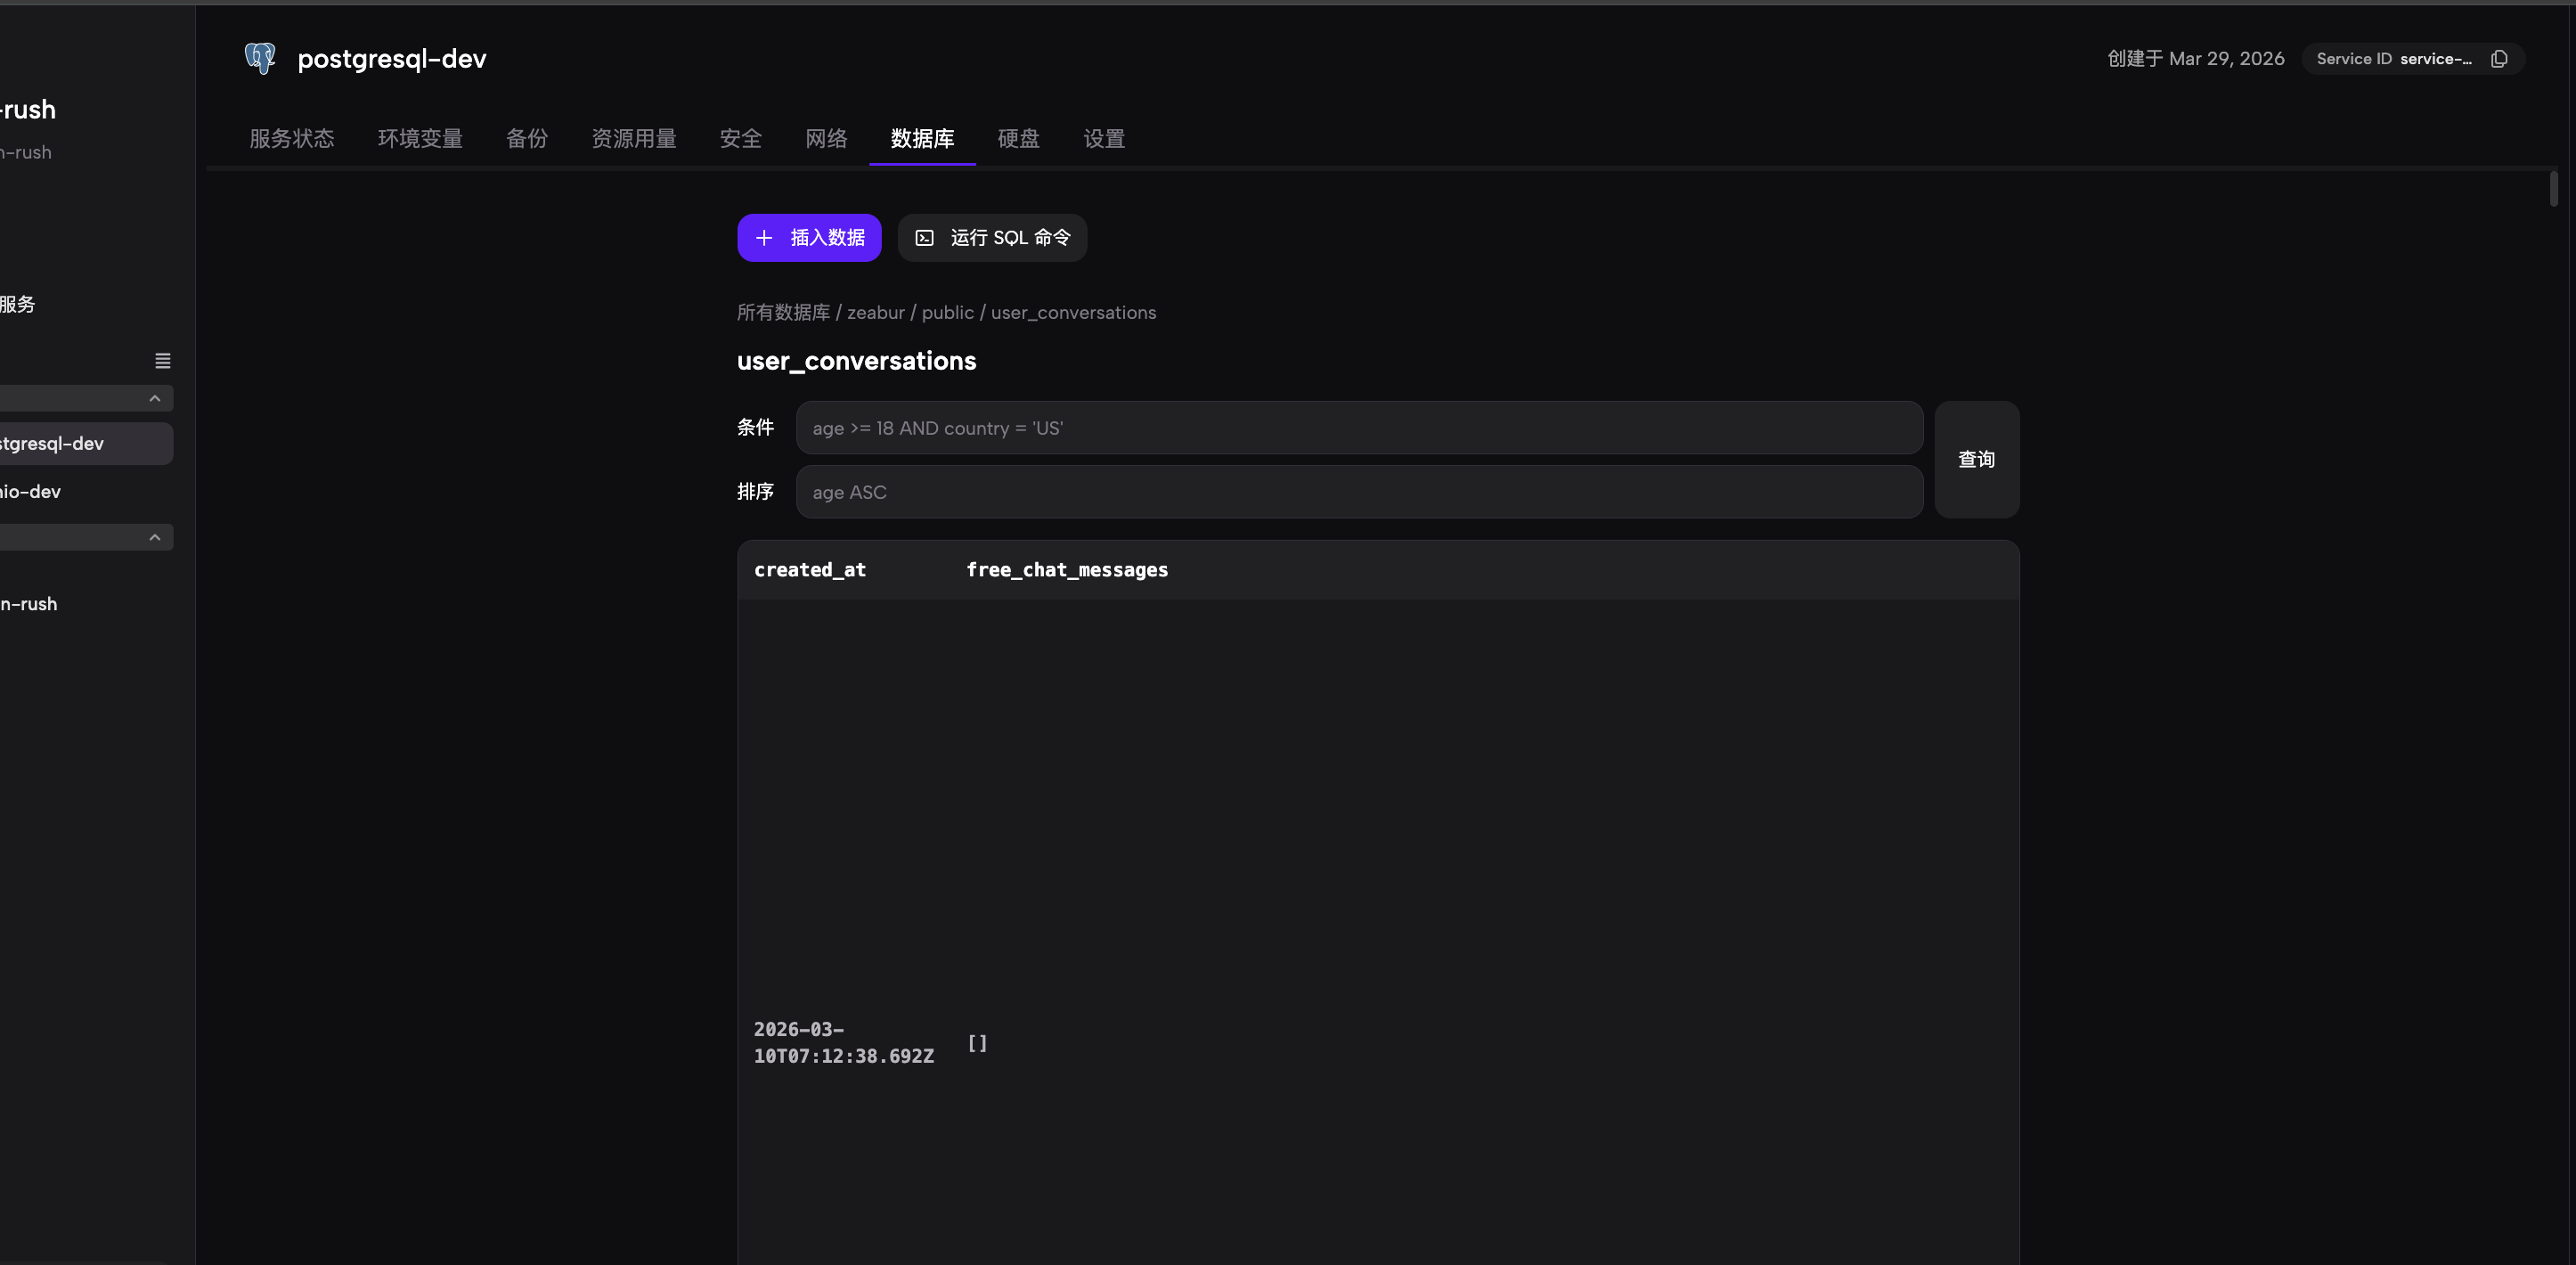2576x1265 pixels.
Task: Switch to the 服务状态 tab
Action: point(292,139)
